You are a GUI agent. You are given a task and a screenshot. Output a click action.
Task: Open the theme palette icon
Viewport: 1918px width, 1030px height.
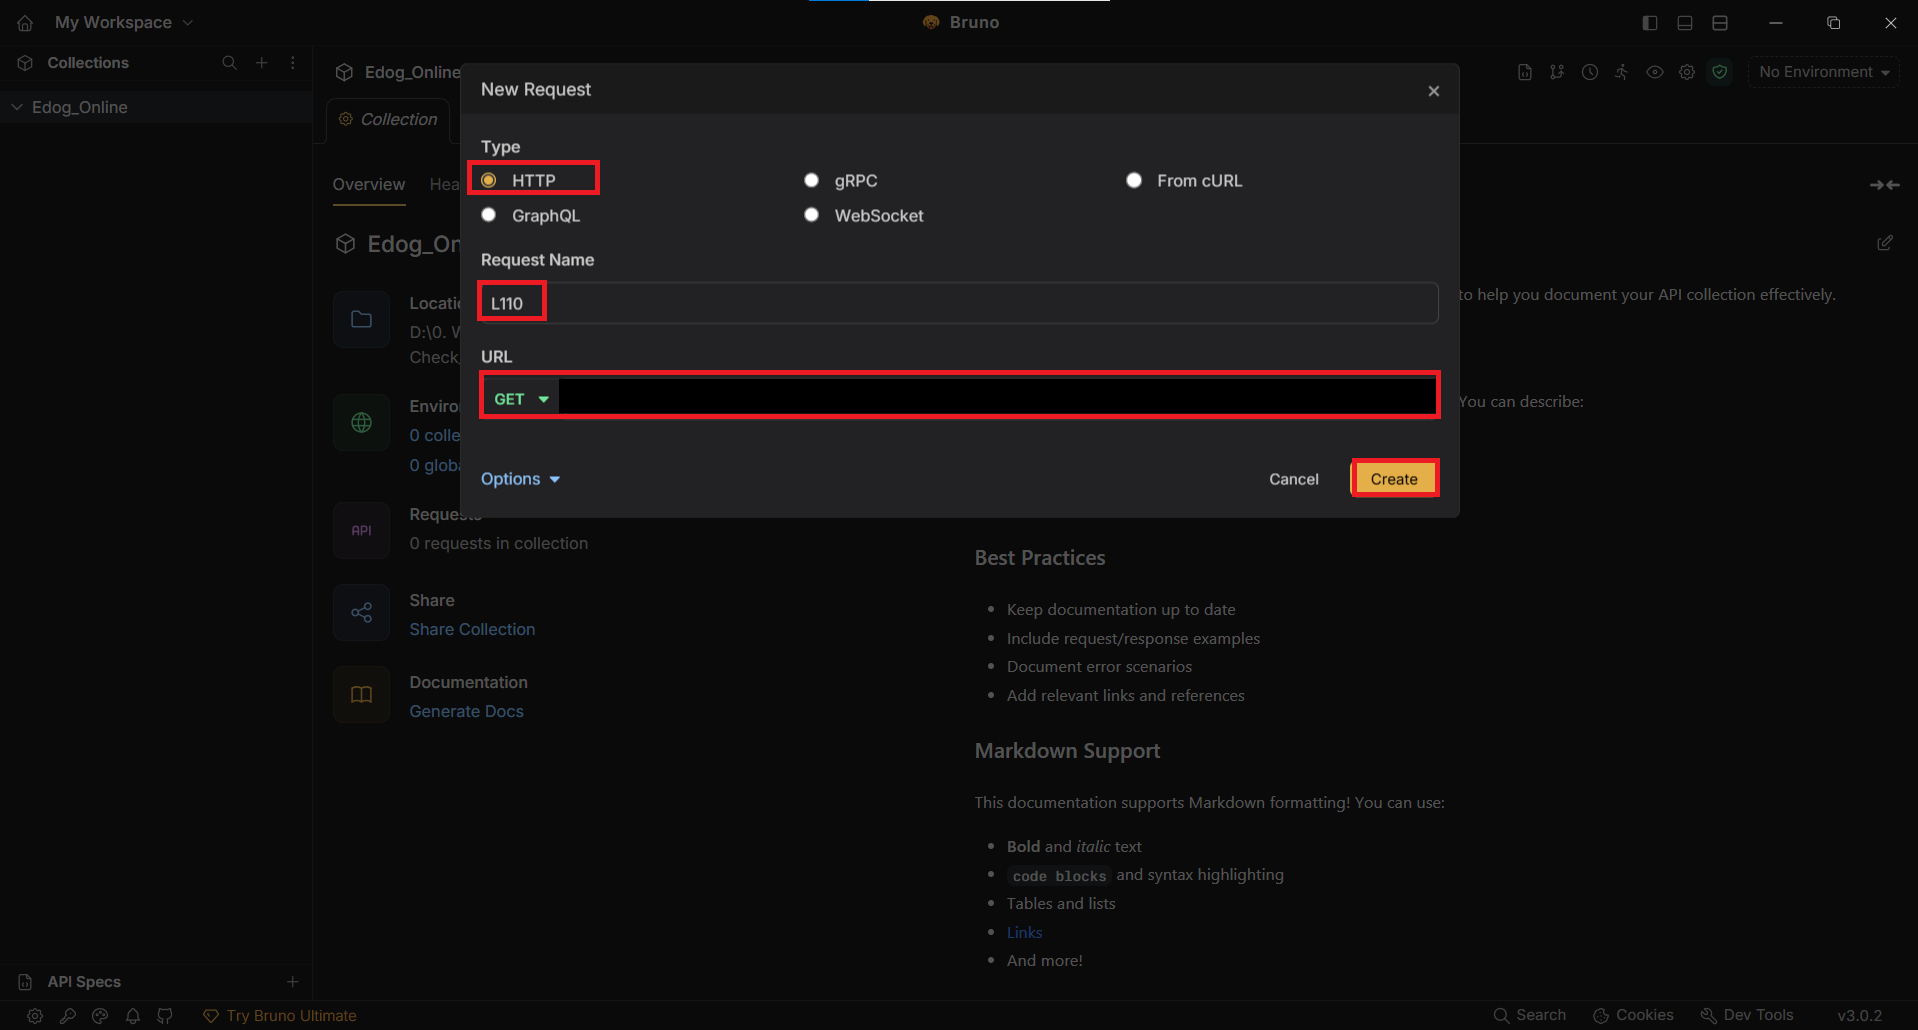(100, 1015)
